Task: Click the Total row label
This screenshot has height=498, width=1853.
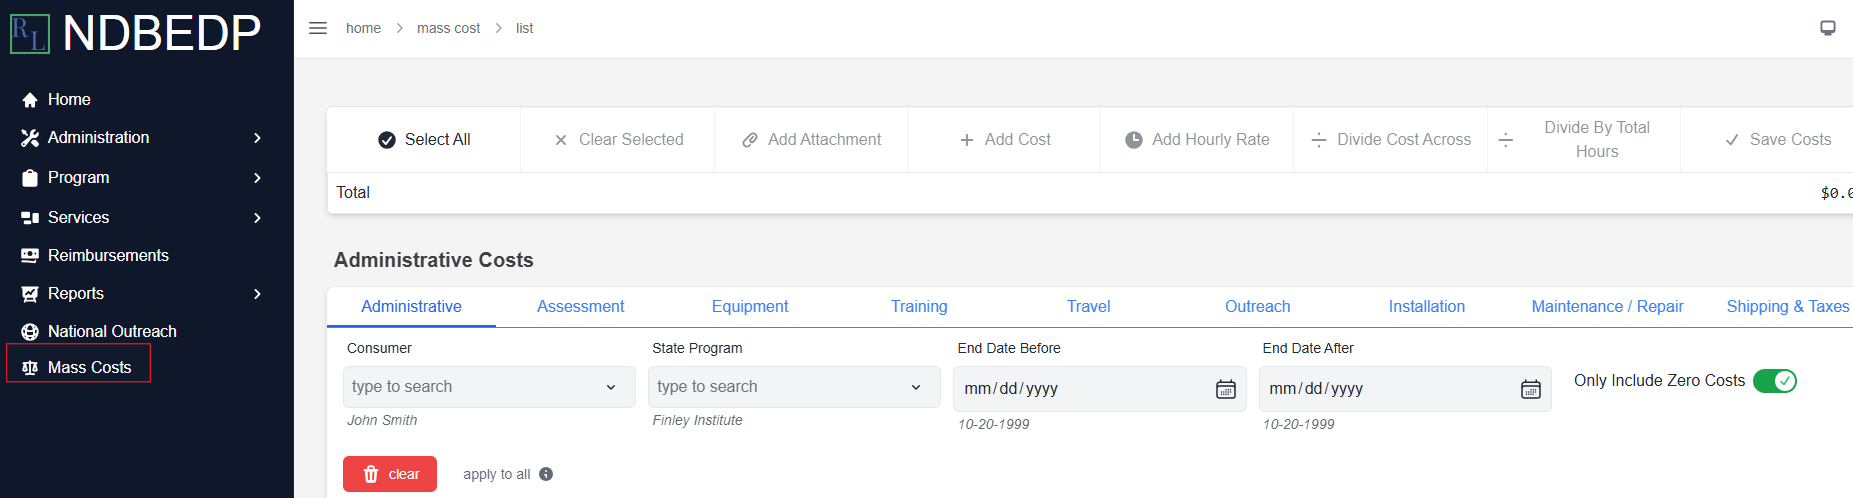Action: [353, 193]
